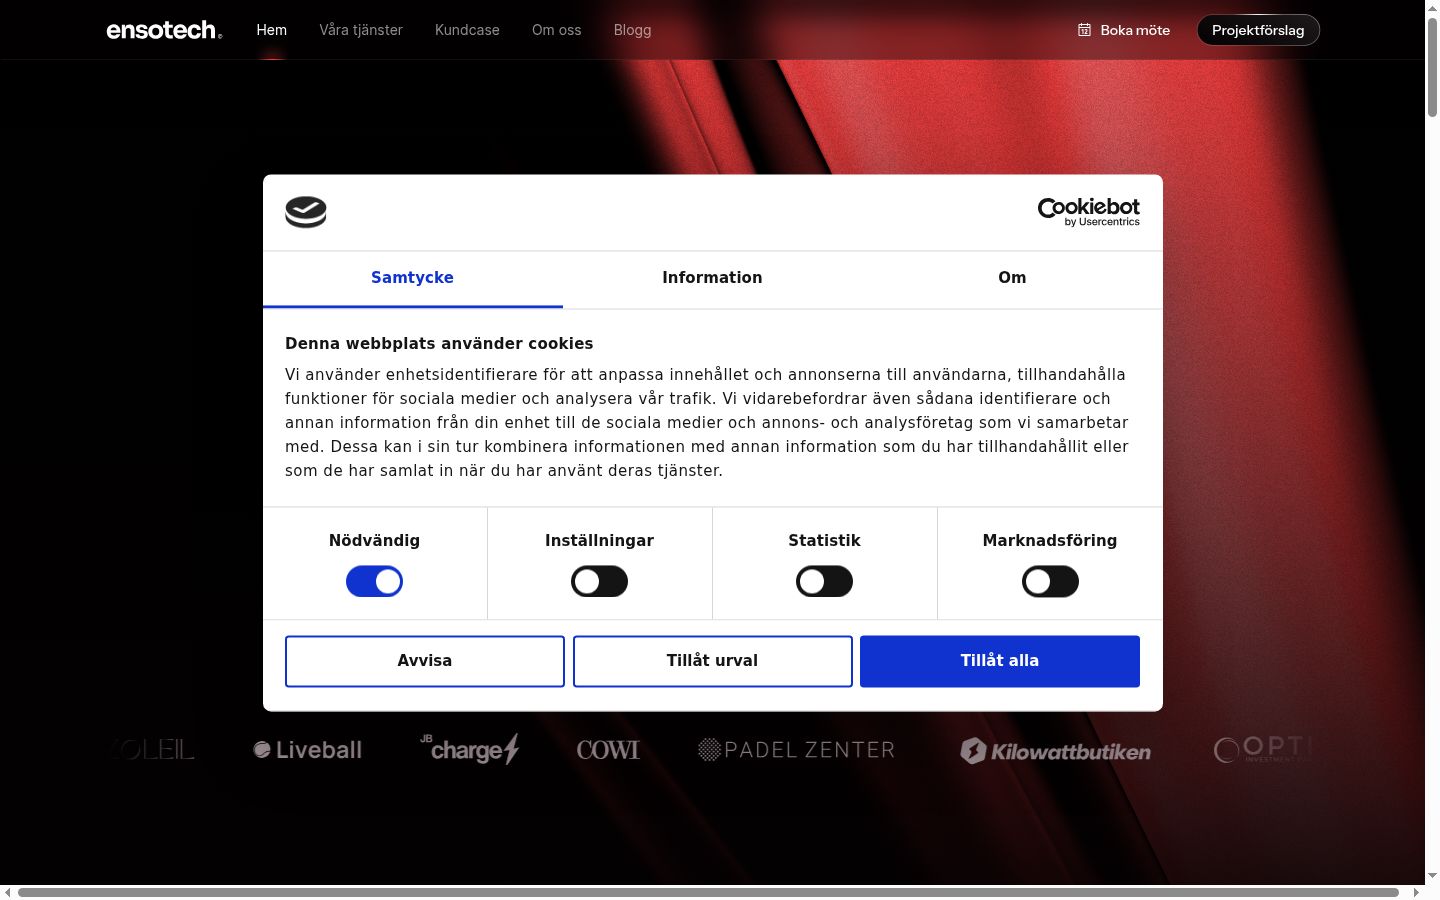Enable the Statistik cookie switch
1440x900 pixels.
(x=824, y=581)
